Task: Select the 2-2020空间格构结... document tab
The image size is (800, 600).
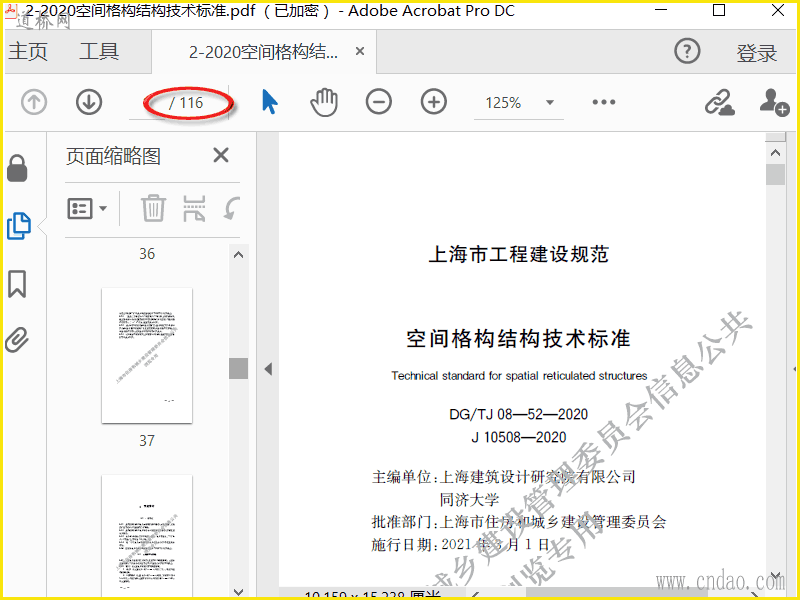Action: (x=263, y=52)
